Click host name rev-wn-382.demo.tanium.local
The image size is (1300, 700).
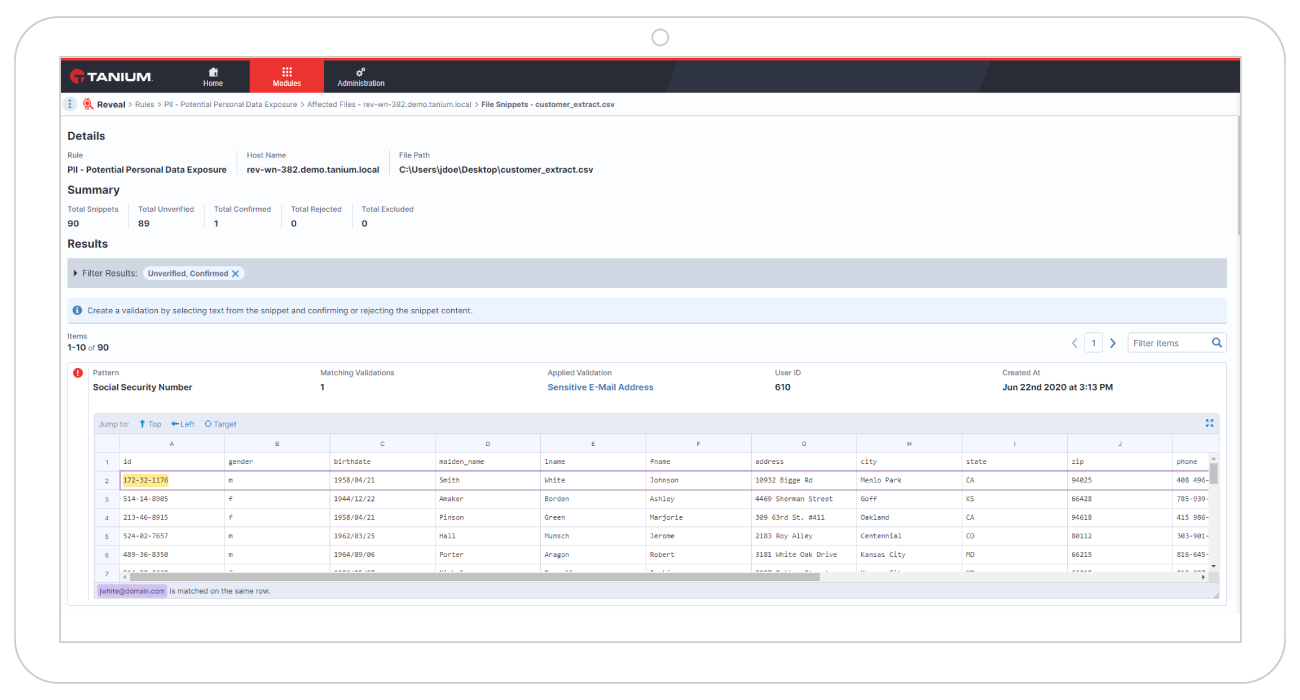click(313, 170)
